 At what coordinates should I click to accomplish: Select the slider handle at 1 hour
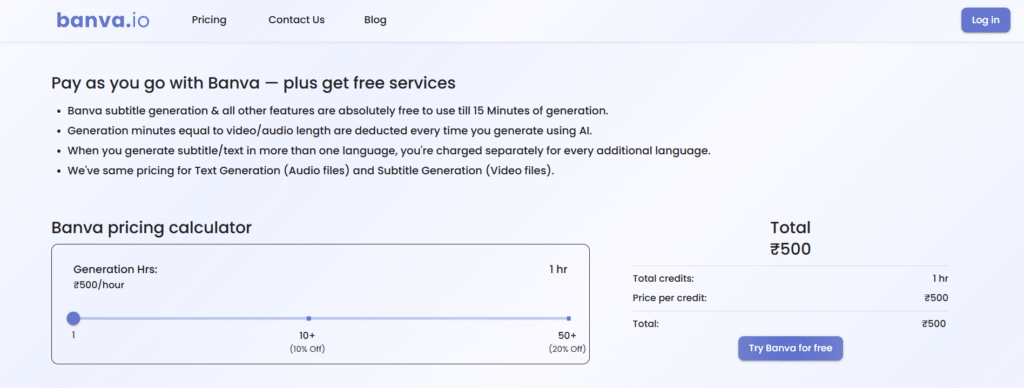(73, 318)
